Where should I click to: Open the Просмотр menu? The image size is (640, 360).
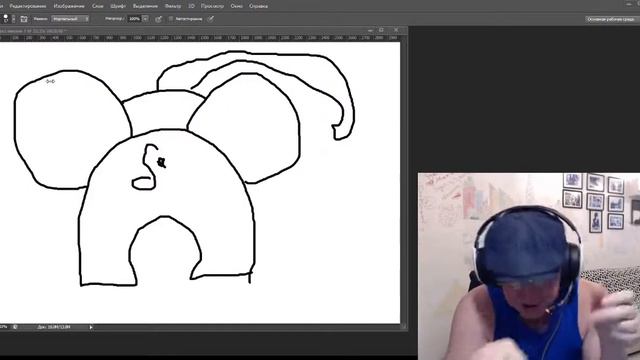[x=212, y=6]
